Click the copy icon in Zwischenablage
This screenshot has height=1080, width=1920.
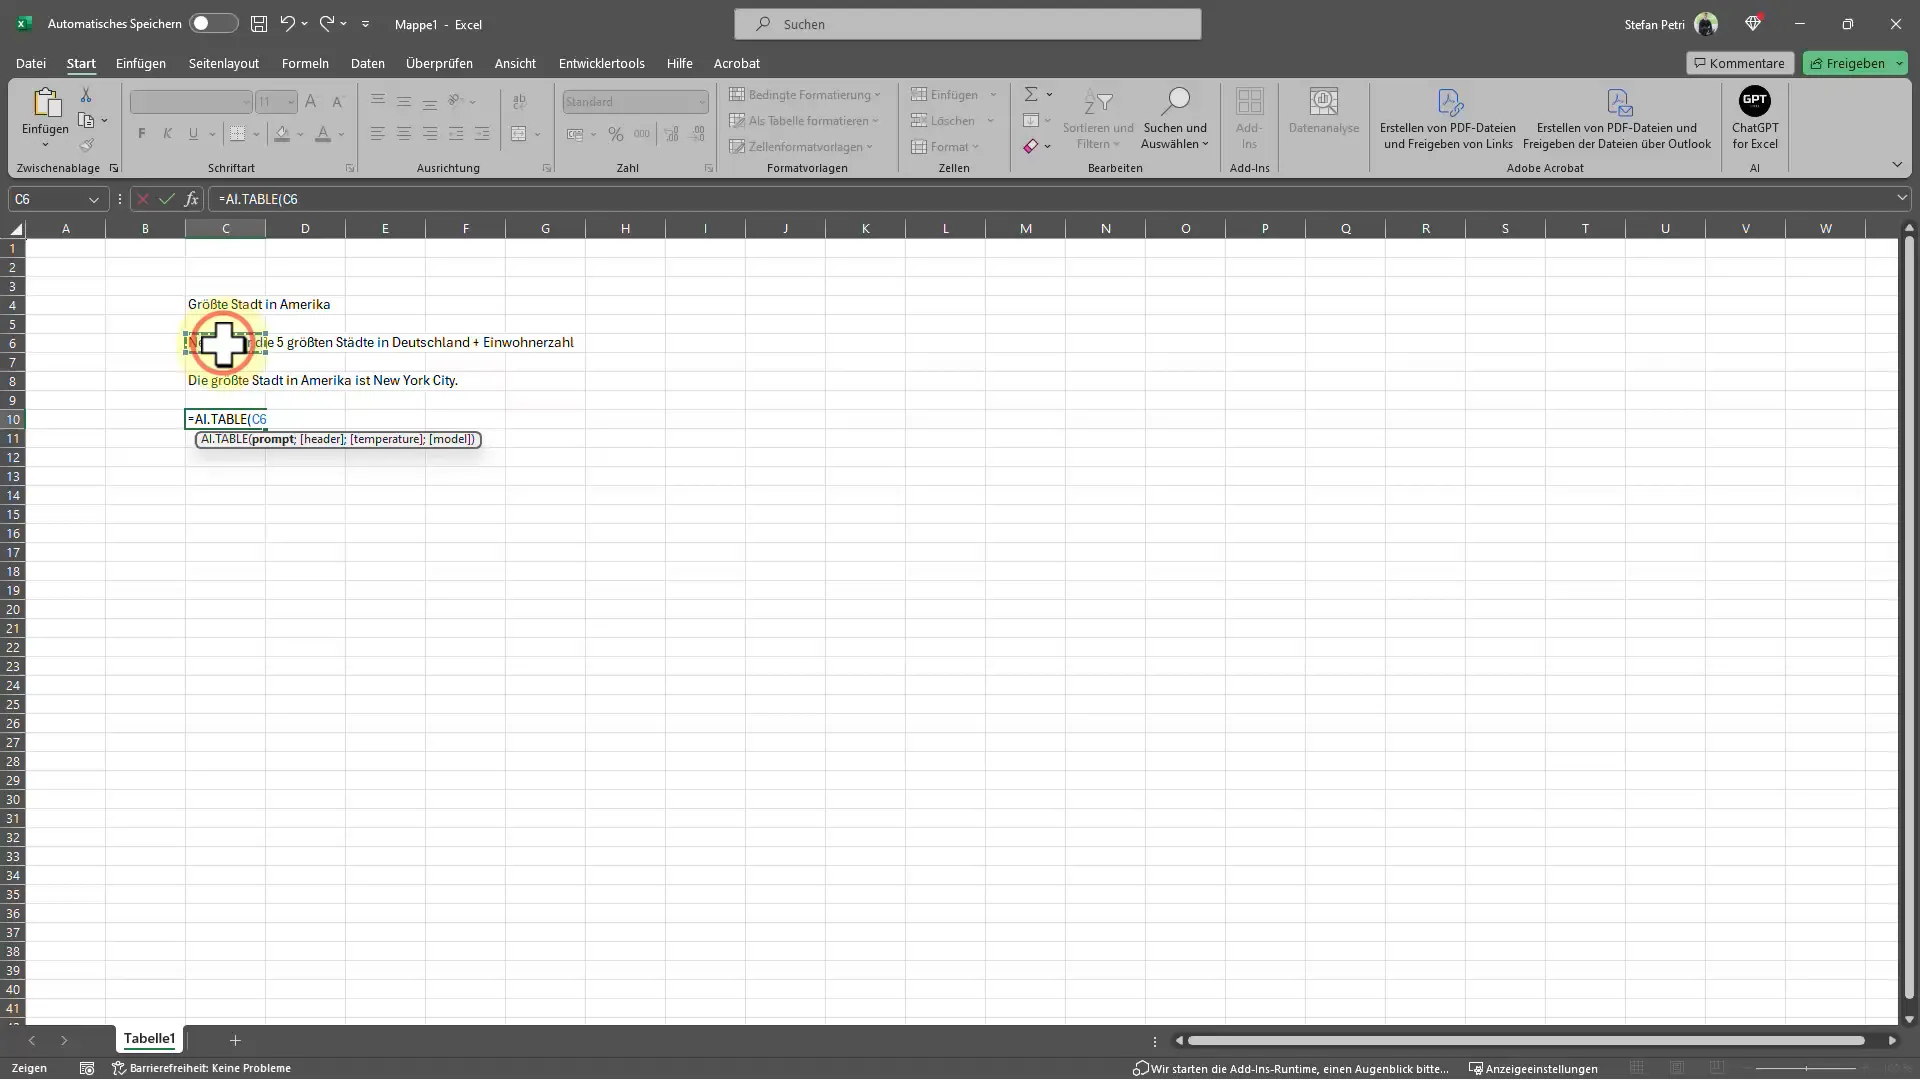pos(86,121)
